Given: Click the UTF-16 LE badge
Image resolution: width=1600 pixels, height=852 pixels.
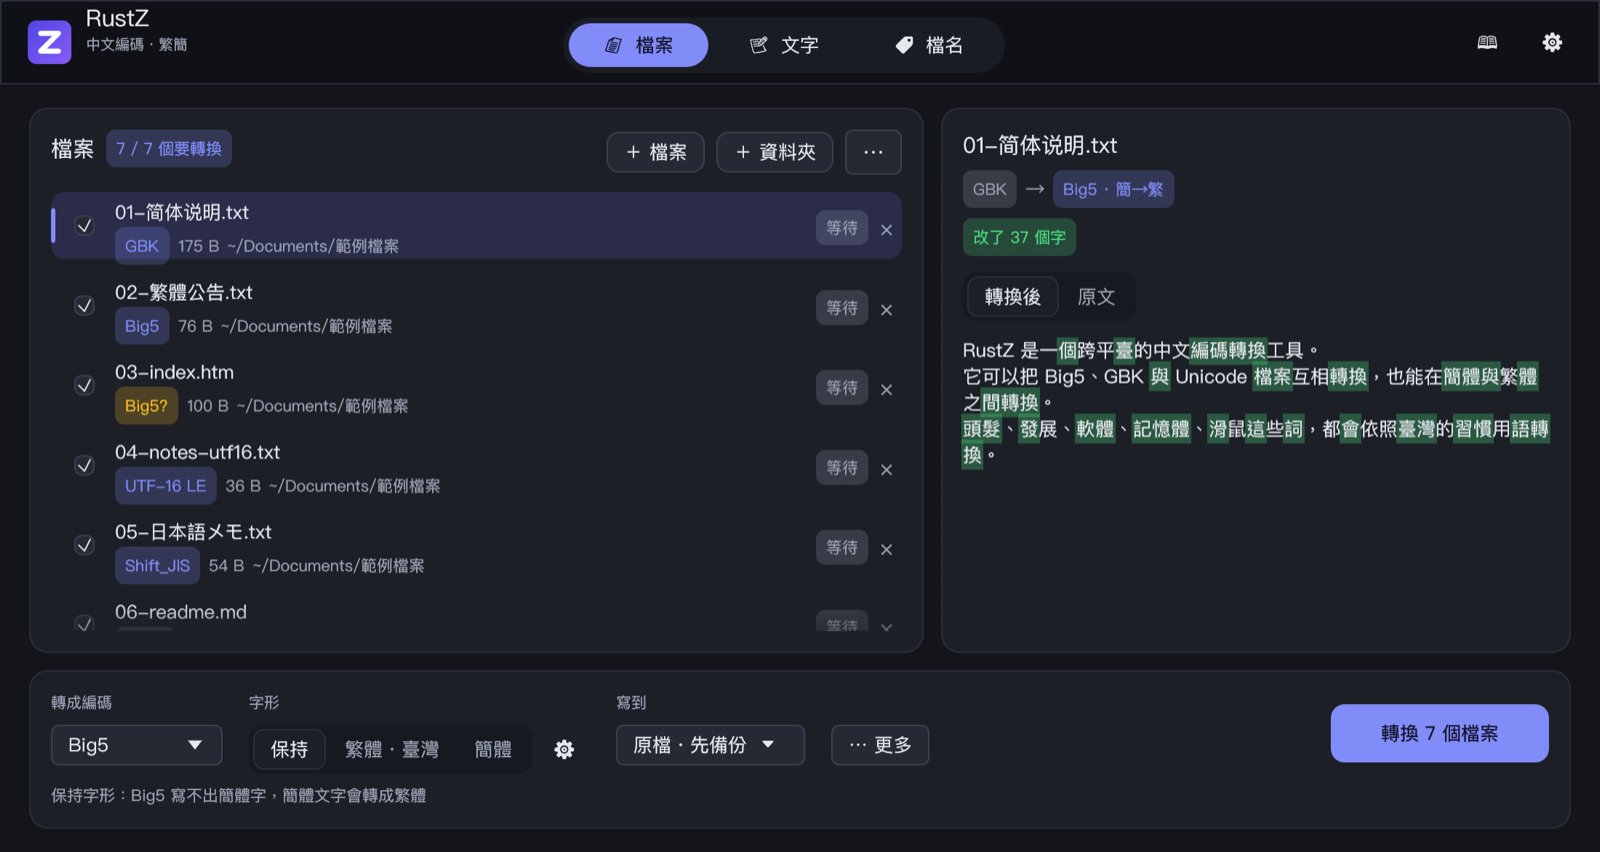Looking at the screenshot, I should click(x=165, y=486).
